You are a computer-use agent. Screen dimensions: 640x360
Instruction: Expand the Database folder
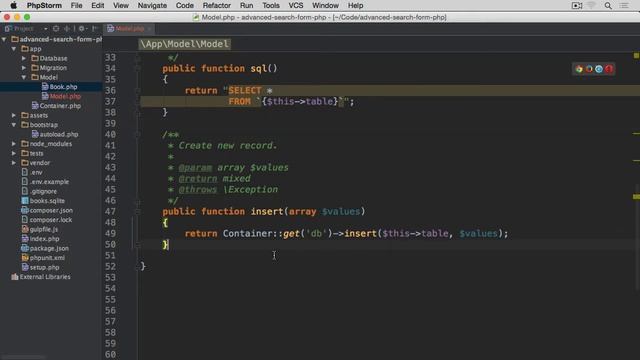pos(24,58)
